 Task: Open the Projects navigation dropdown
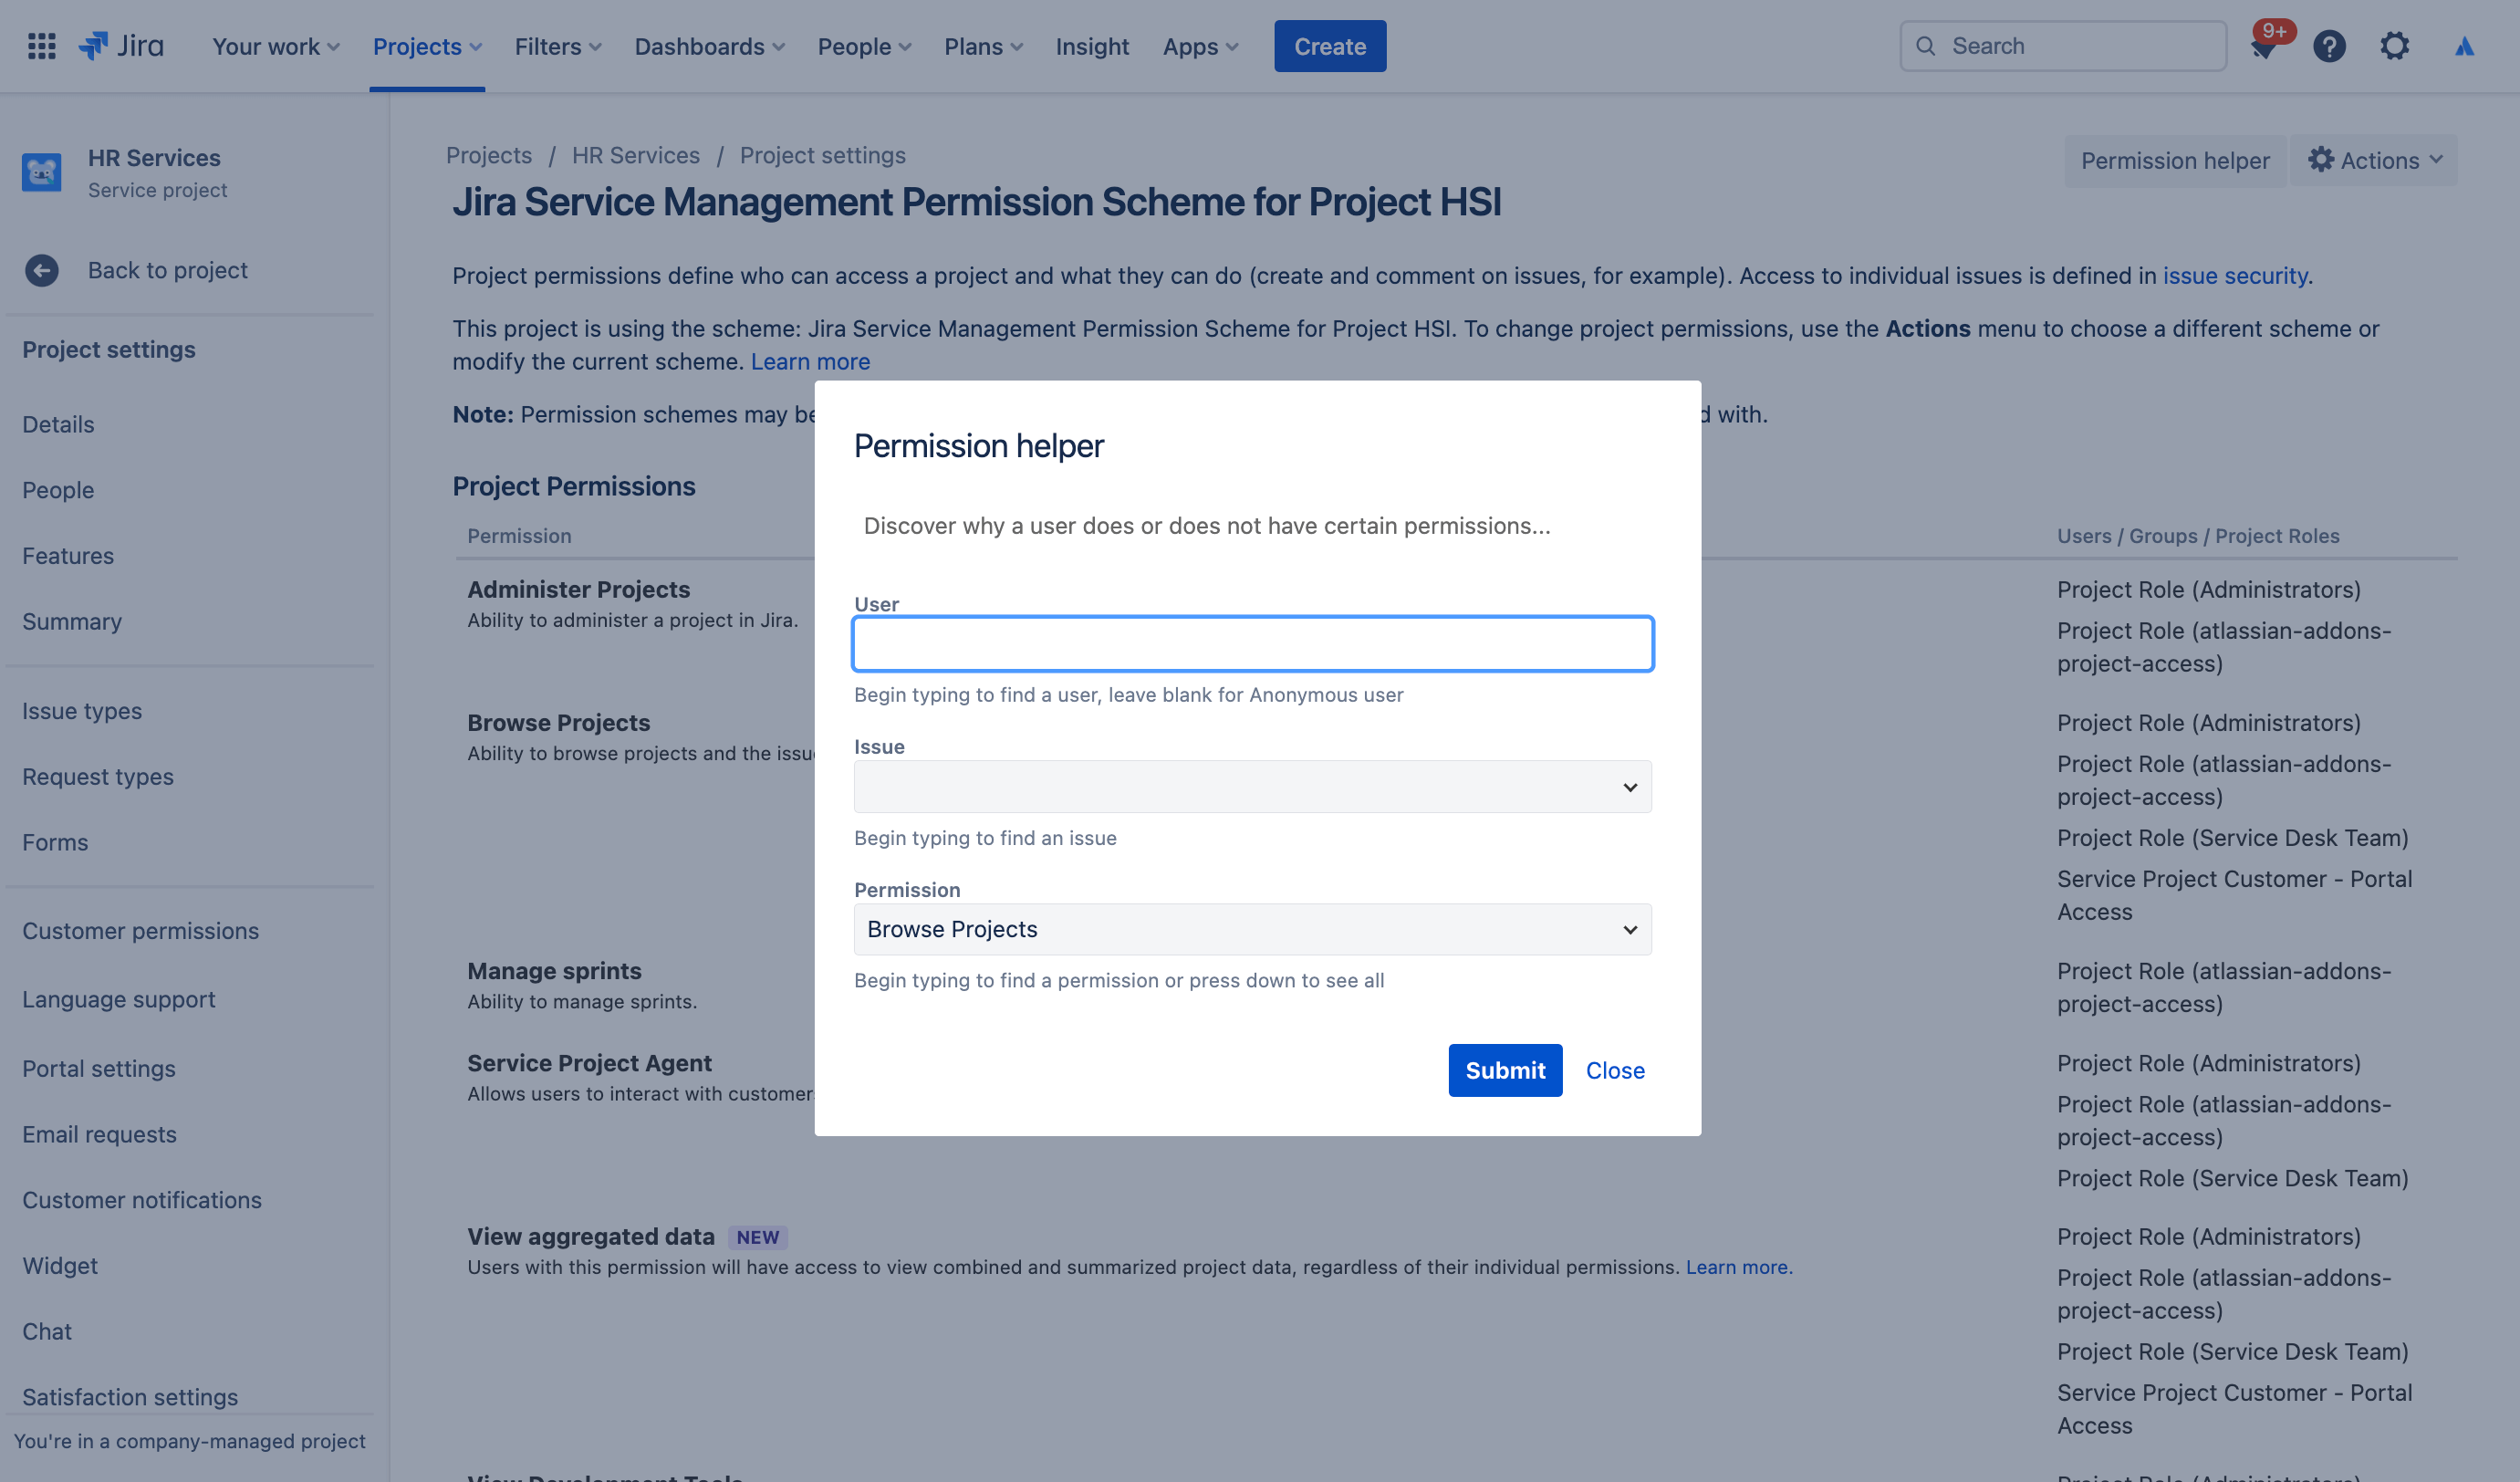[429, 46]
